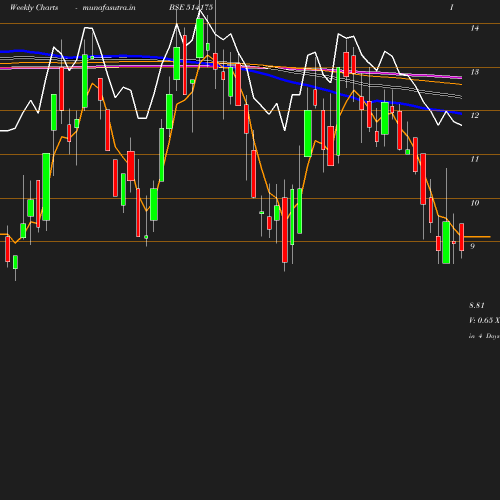The height and width of the screenshot is (500, 500).
Task: Select the 8.81 price value
Action: (477, 305)
